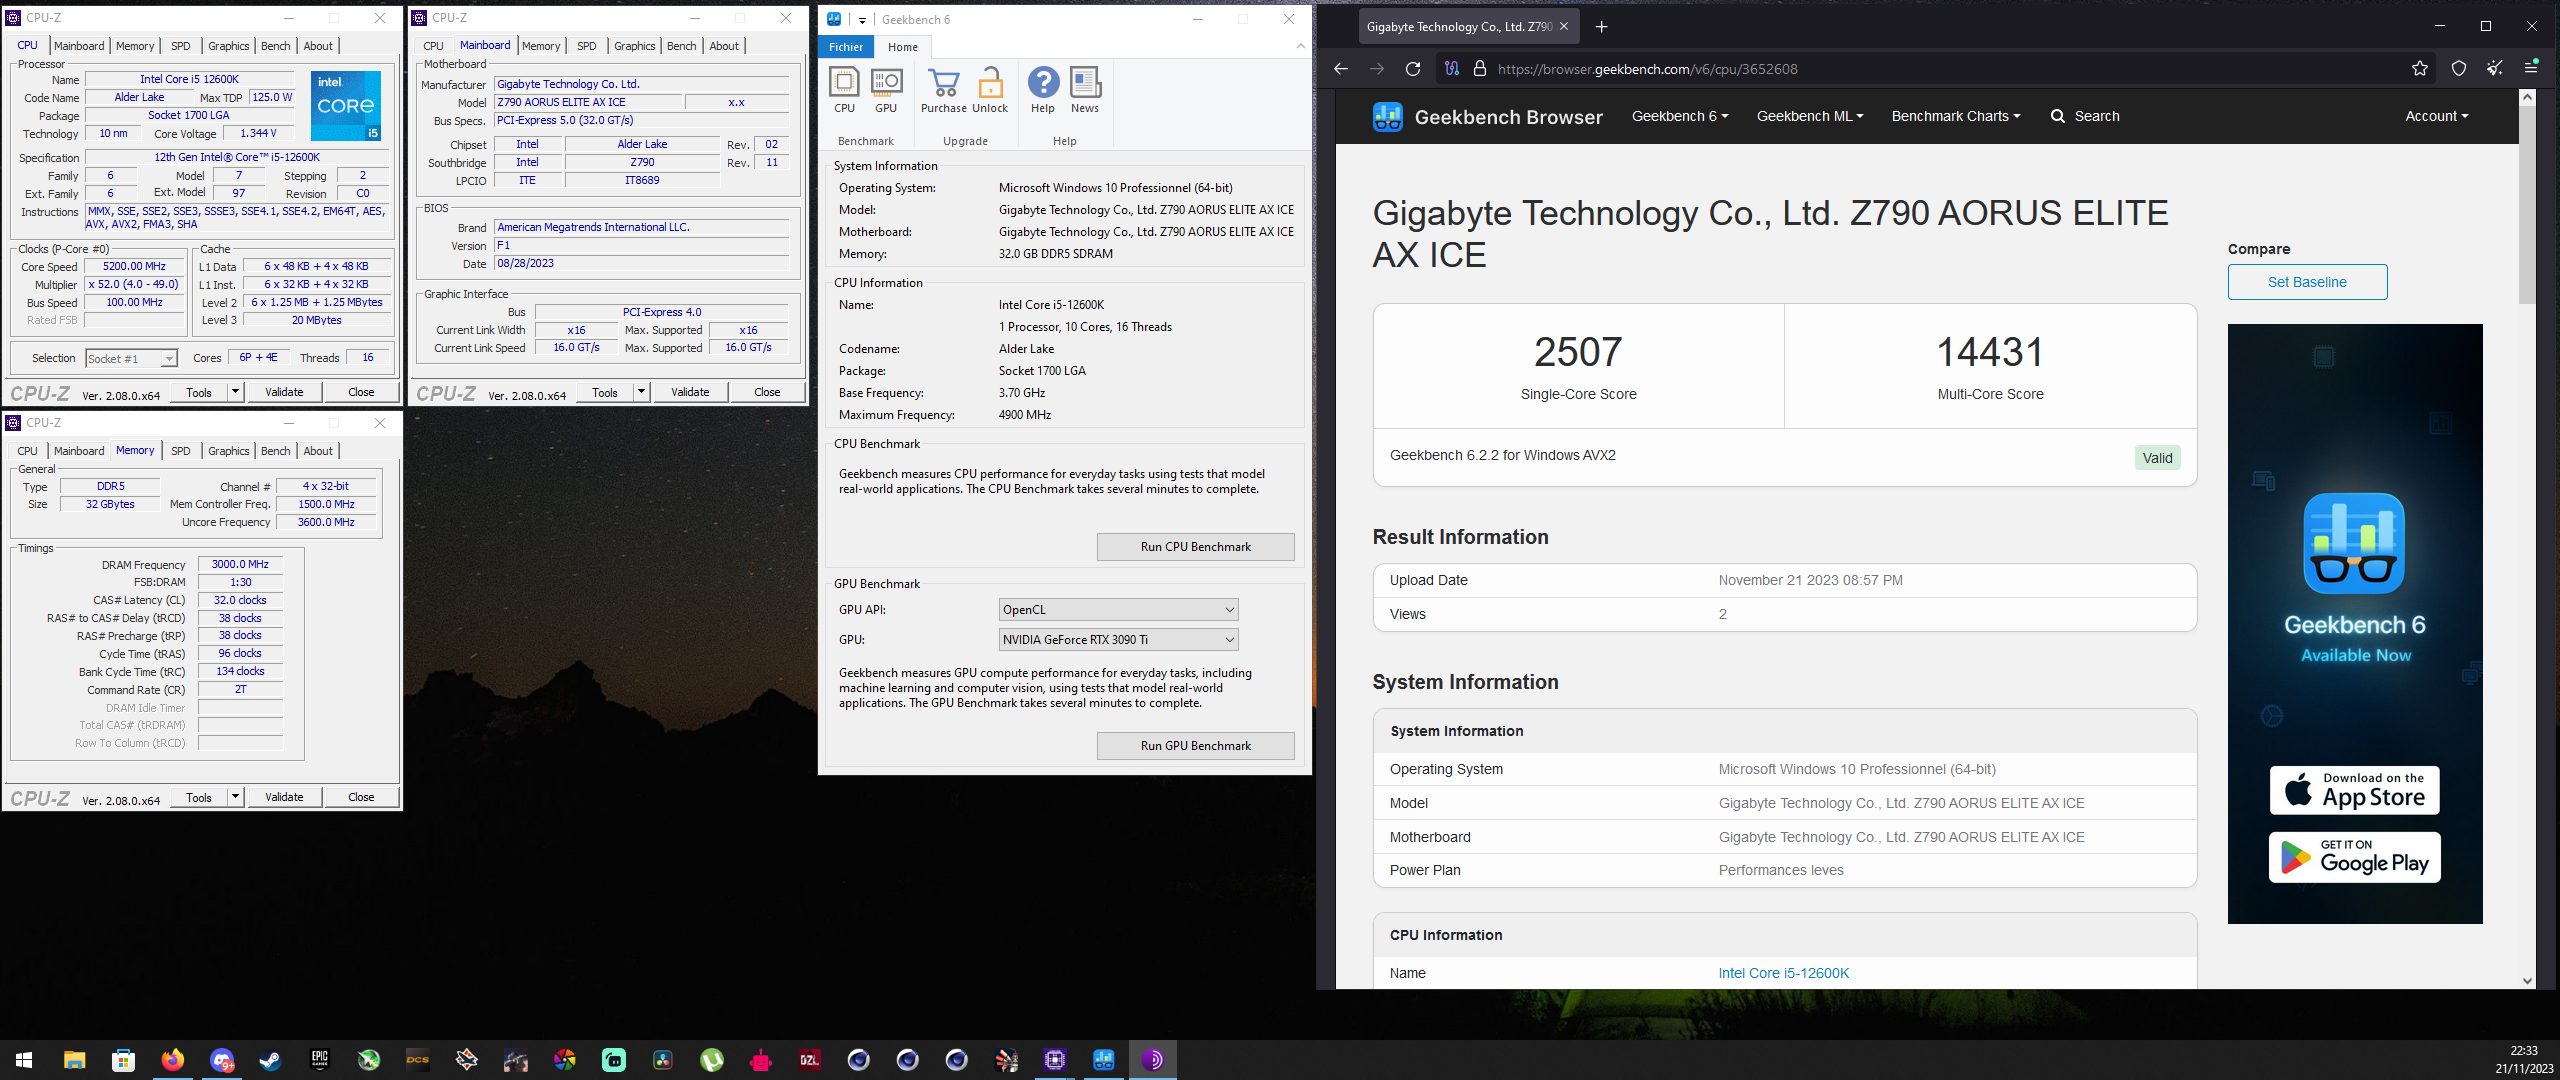Click the browser vertical scrollbar thumb

(2527, 204)
